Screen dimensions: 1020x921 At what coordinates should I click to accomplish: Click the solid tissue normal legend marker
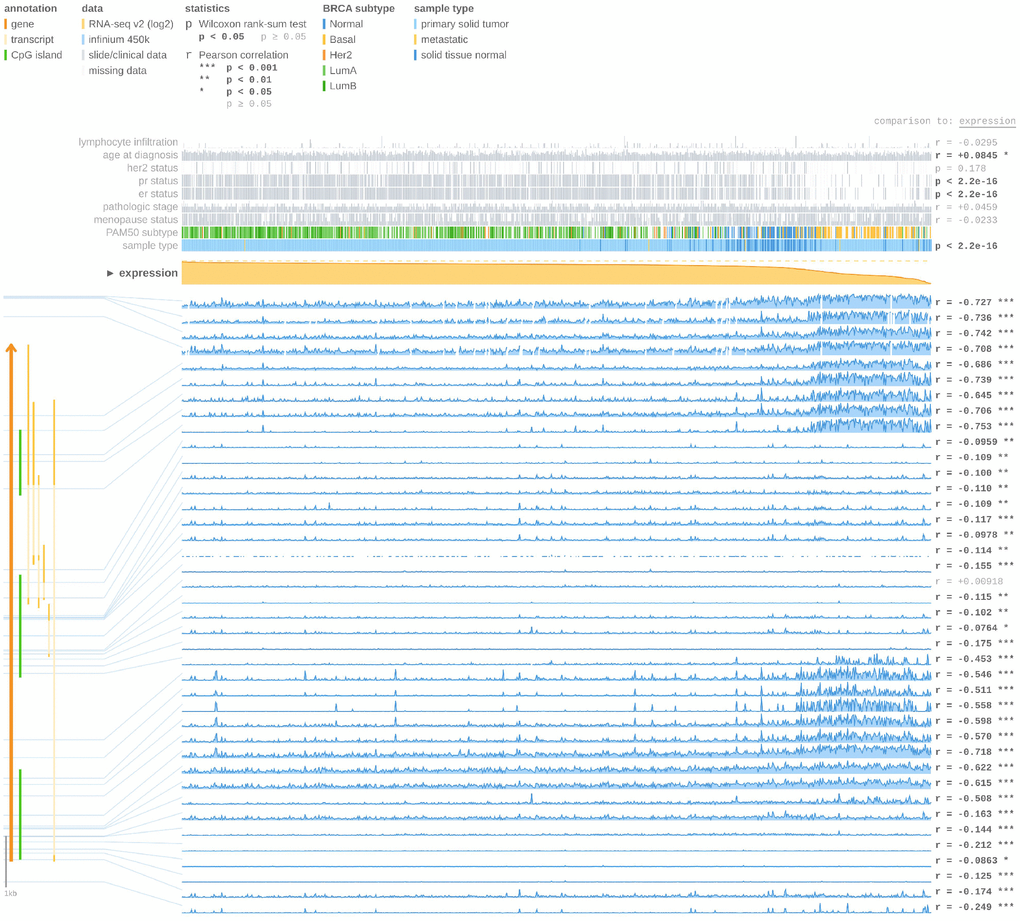click(416, 55)
